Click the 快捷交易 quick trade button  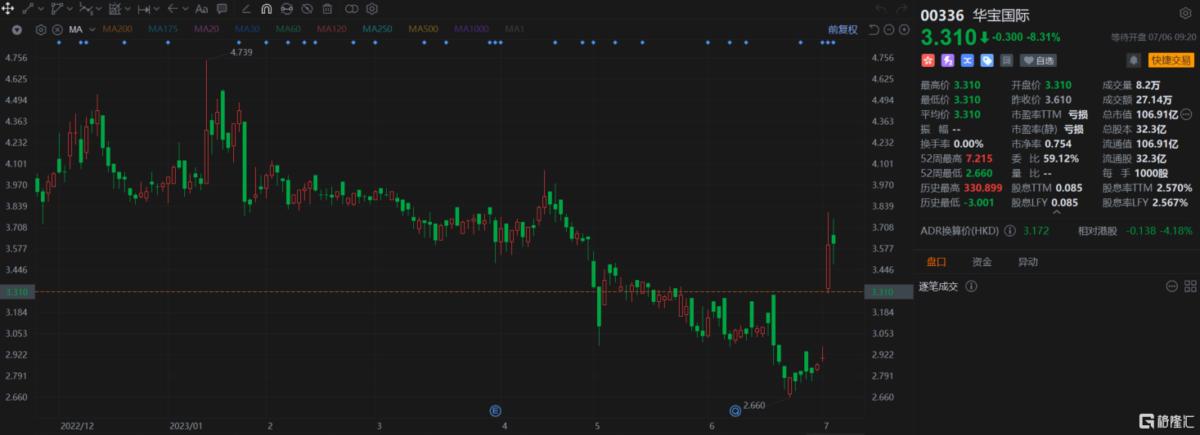click(1170, 60)
